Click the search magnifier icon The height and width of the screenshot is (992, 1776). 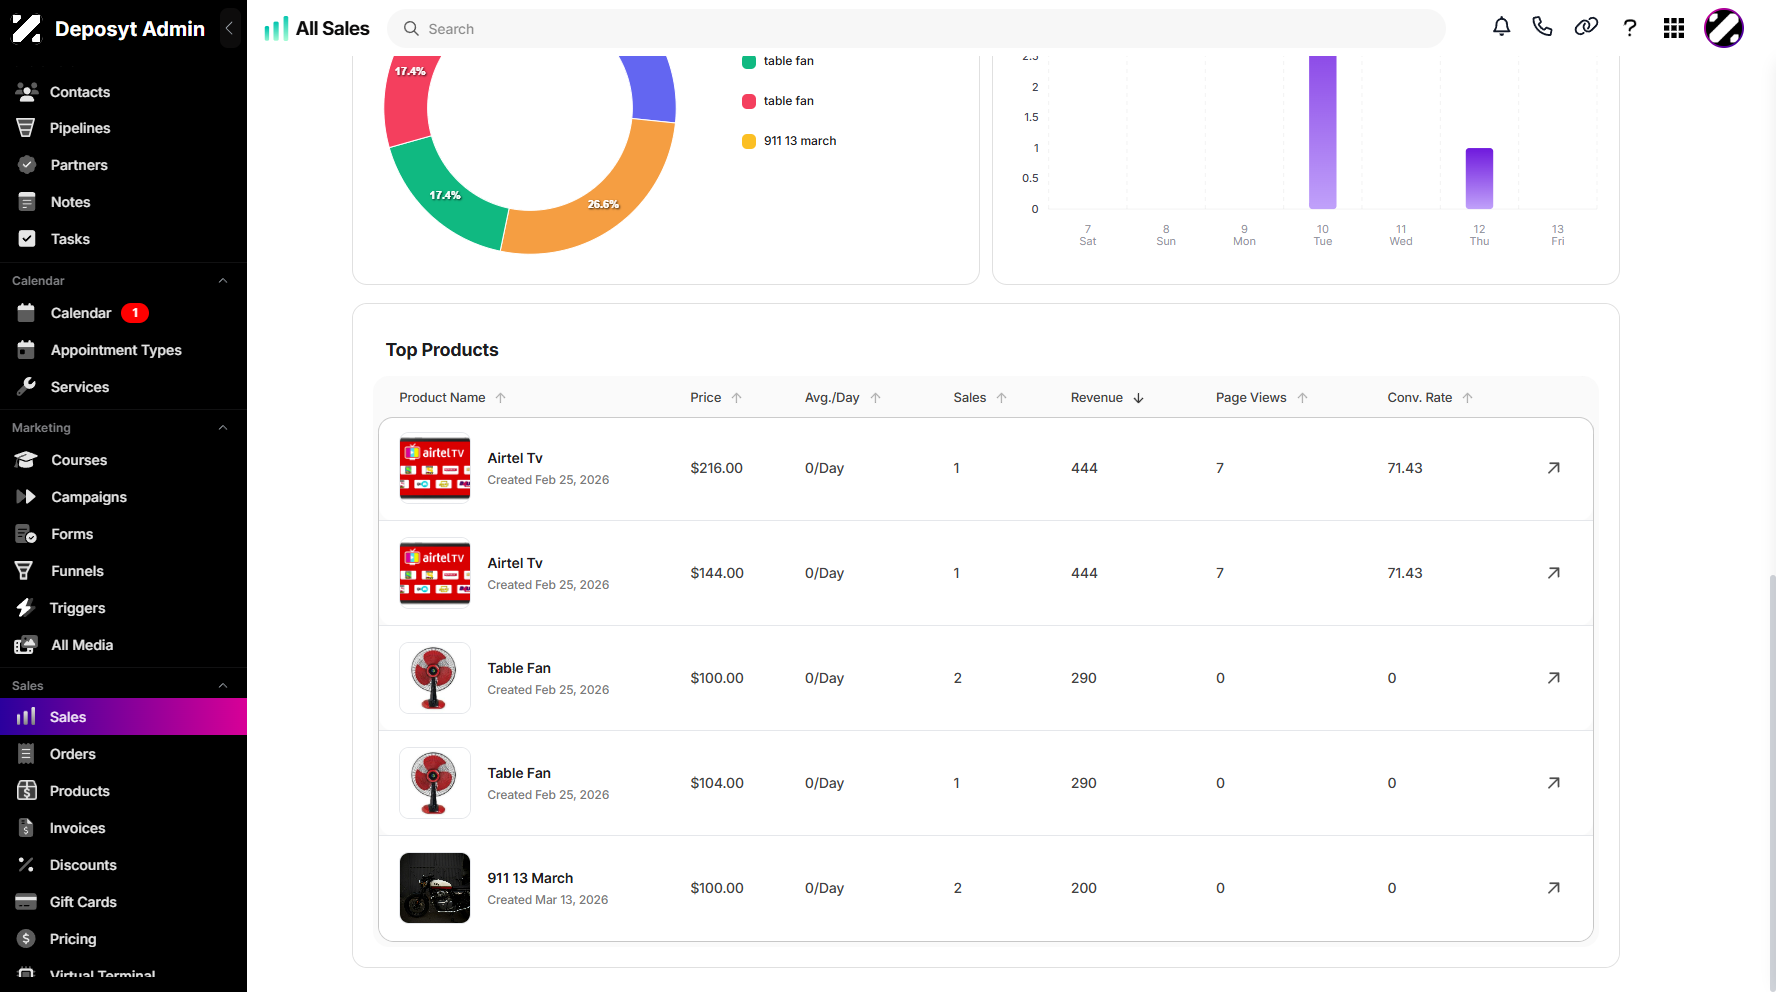point(411,29)
